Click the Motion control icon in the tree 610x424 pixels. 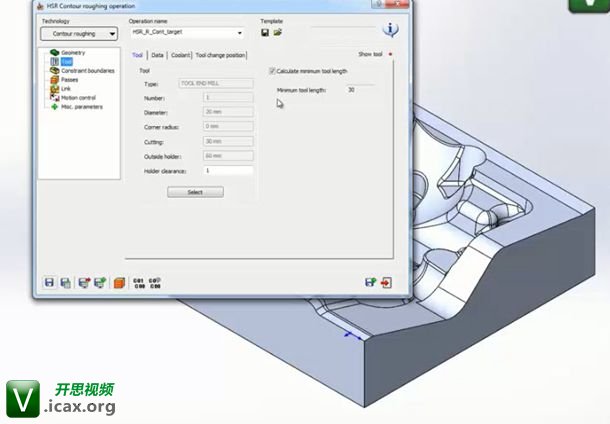(54, 98)
